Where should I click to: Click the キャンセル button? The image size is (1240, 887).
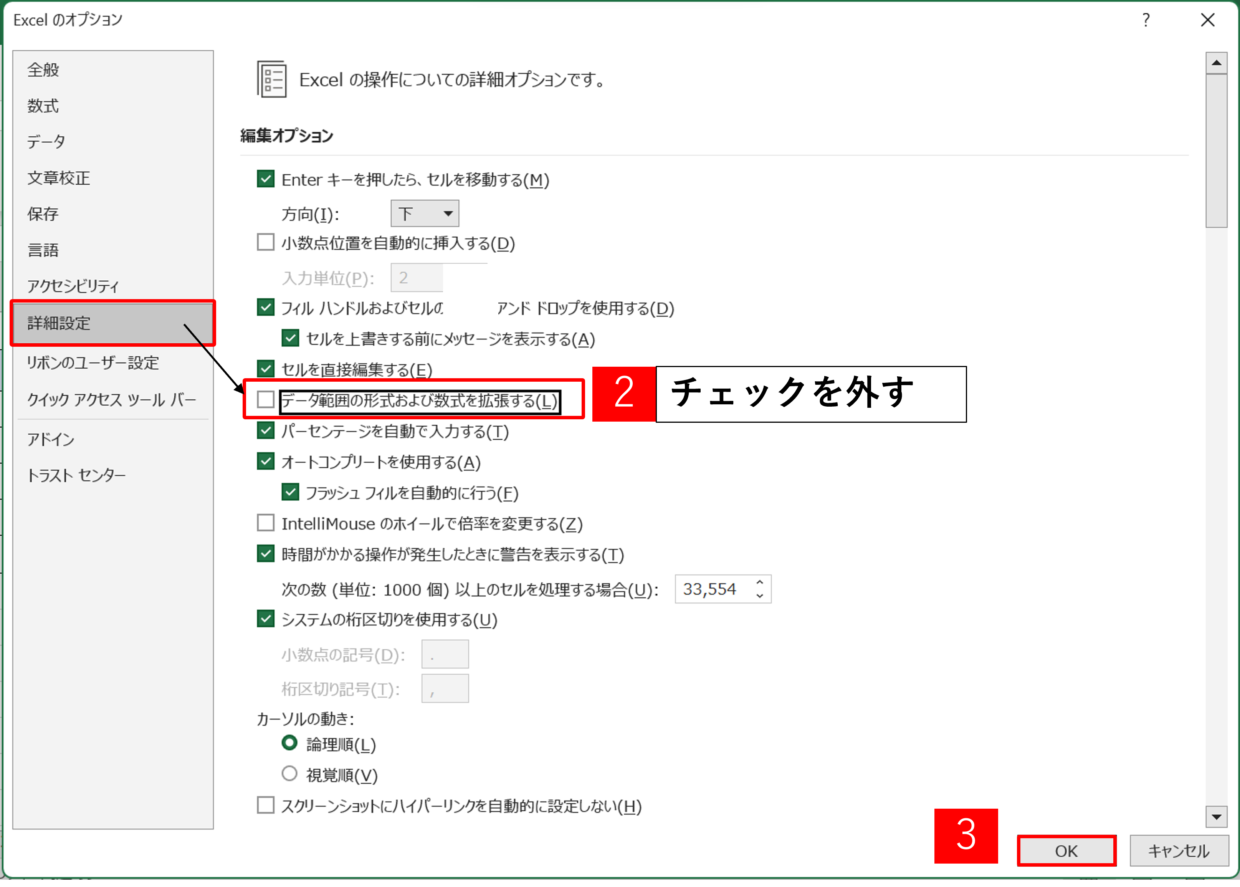pyautogui.click(x=1179, y=851)
